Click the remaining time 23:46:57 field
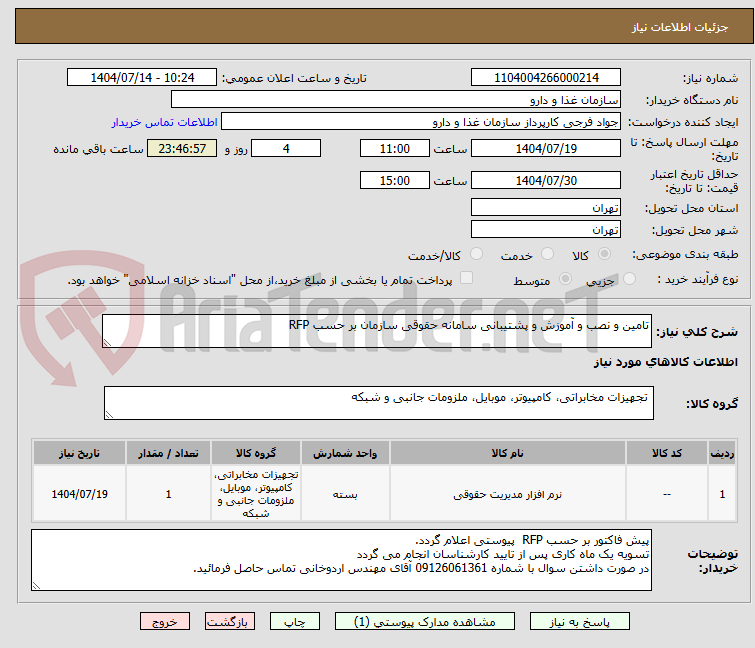This screenshot has height=648, width=755. click(182, 148)
